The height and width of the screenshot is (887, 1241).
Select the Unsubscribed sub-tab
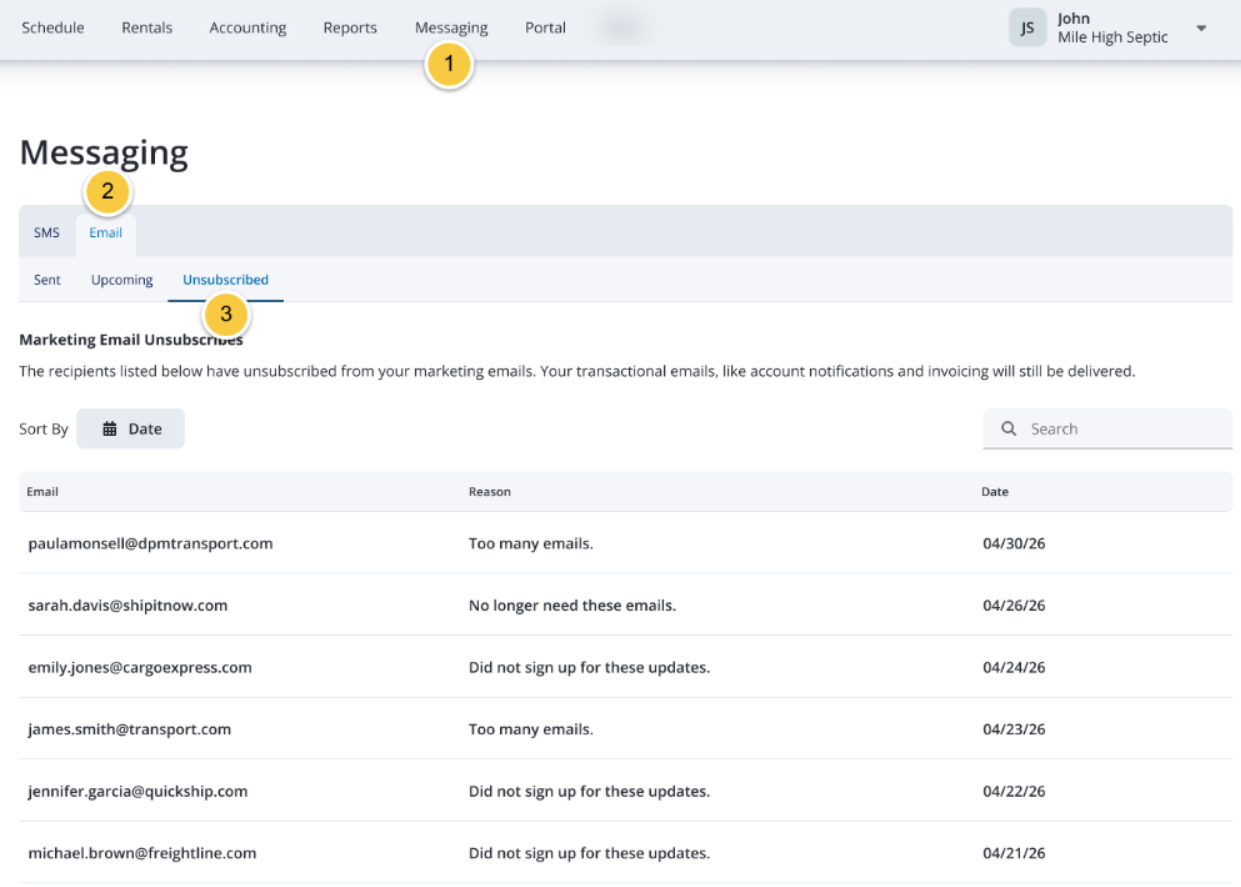click(225, 280)
